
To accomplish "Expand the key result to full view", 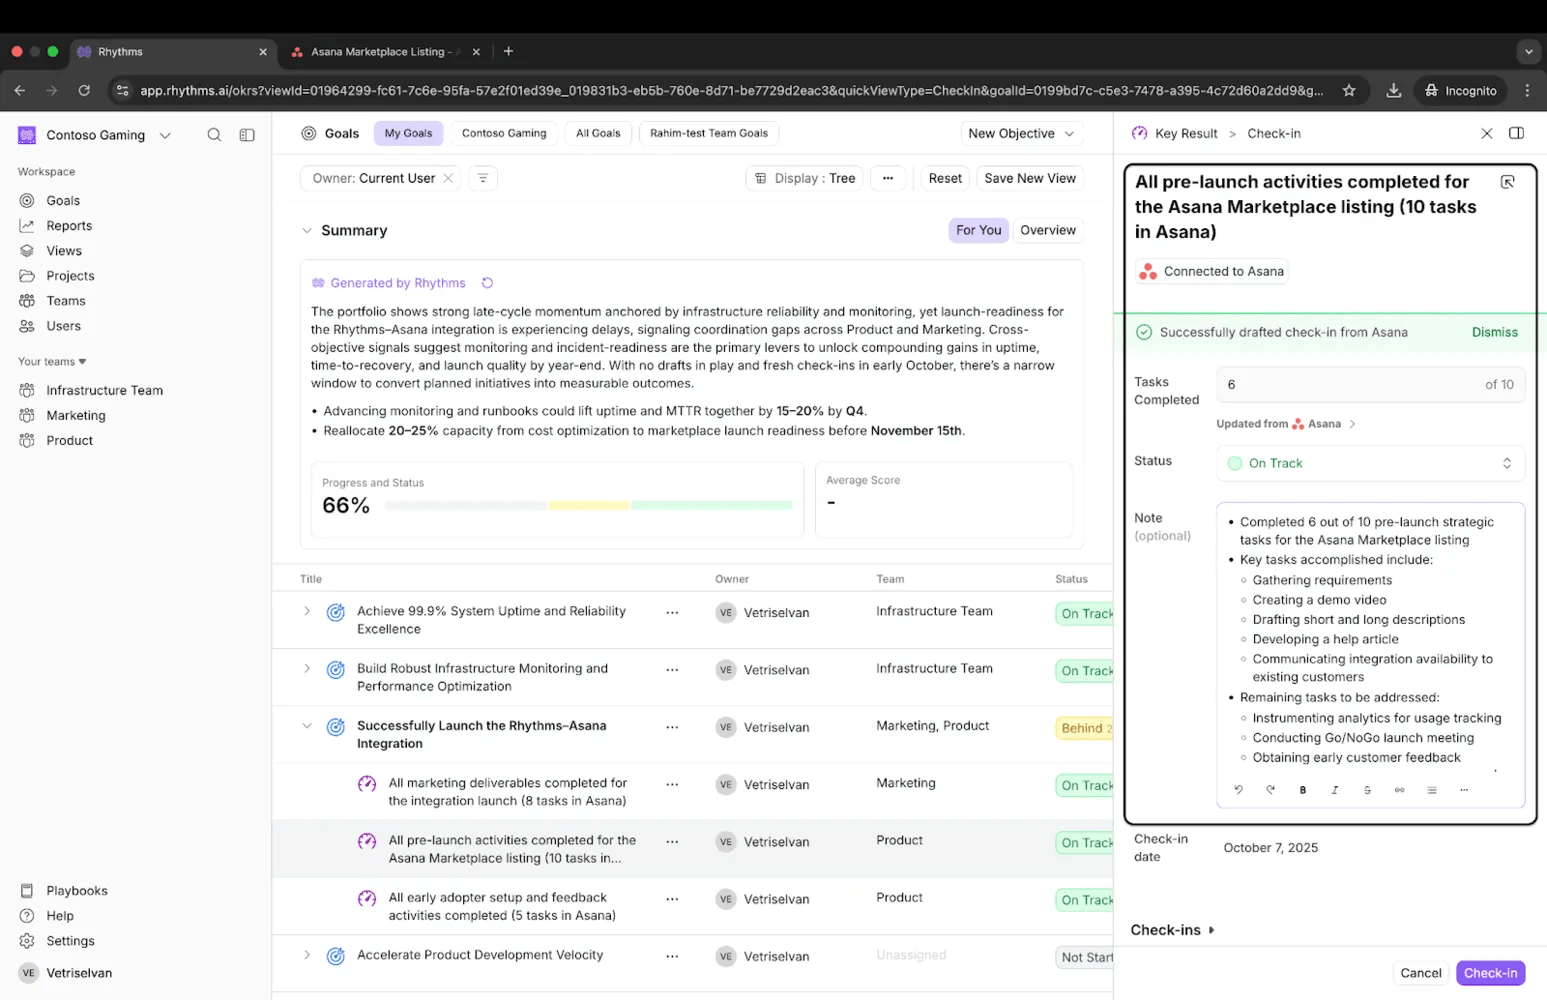I will 1507,182.
